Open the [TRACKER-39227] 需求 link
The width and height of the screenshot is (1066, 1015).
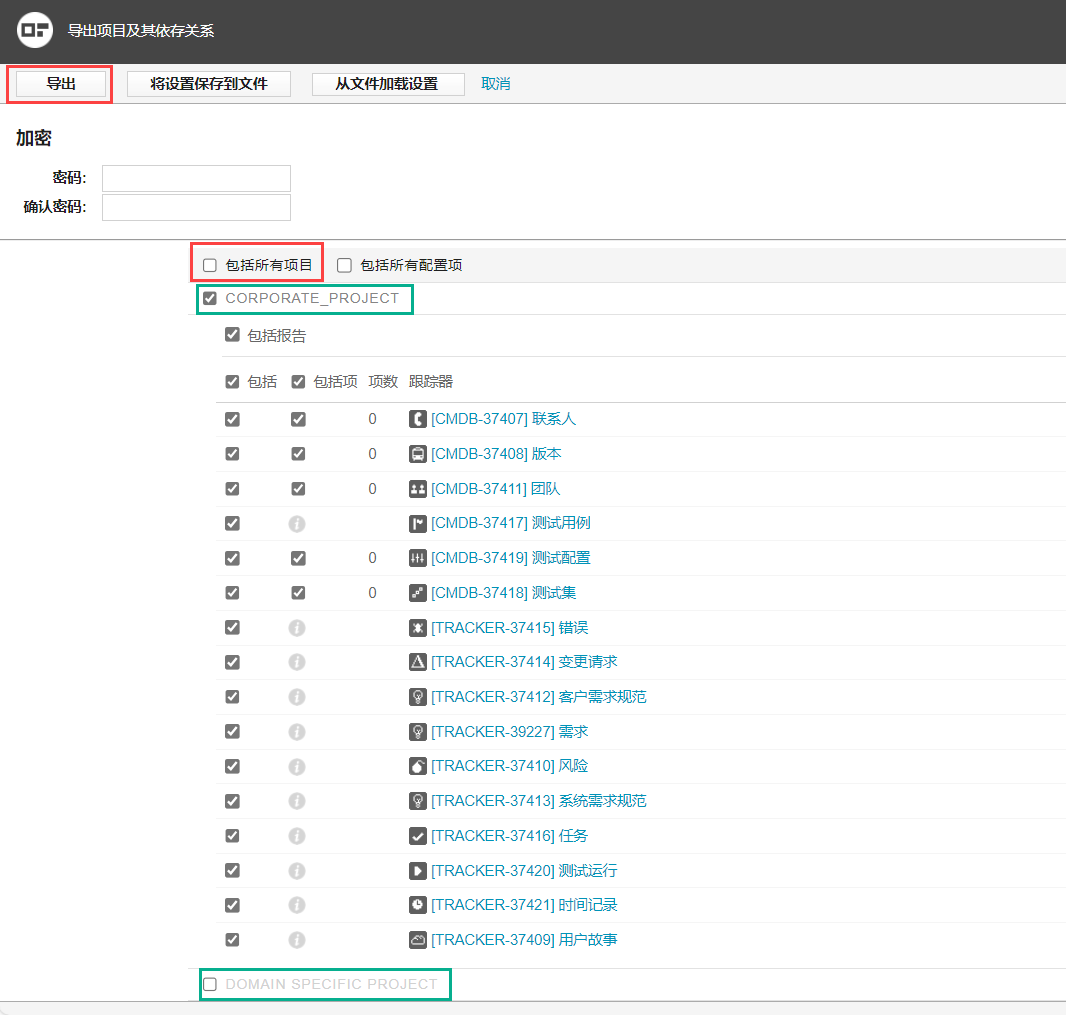pos(509,732)
